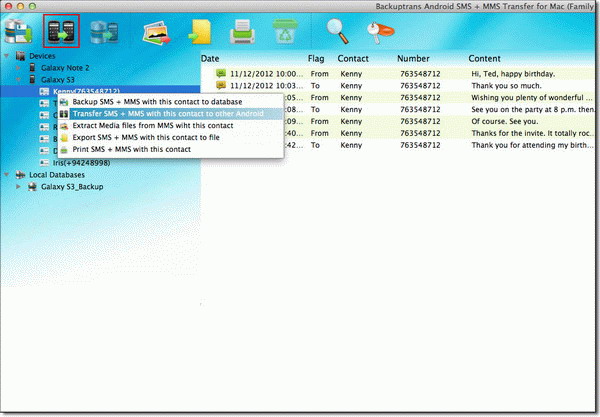The image size is (600, 417).
Task: Collapse the Galaxy S3 node
Action: click(18, 80)
